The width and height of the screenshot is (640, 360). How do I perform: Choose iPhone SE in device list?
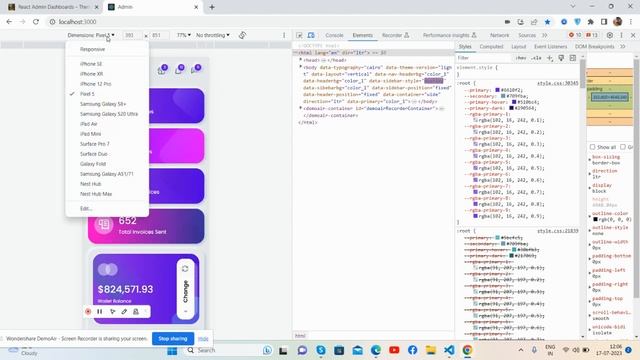click(91, 64)
